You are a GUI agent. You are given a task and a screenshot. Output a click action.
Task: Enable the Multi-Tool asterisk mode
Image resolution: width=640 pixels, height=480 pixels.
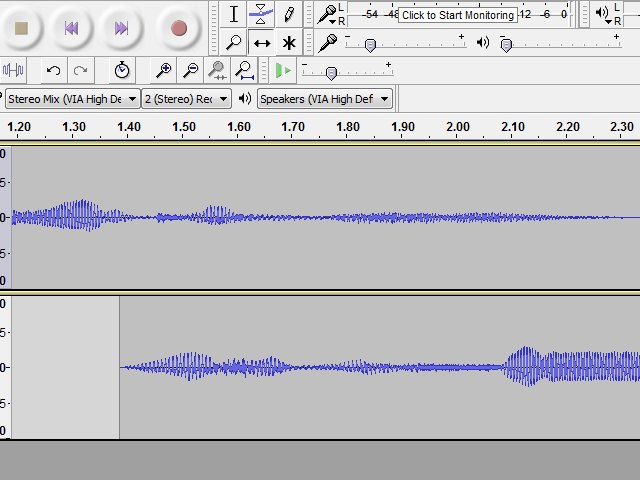(289, 42)
